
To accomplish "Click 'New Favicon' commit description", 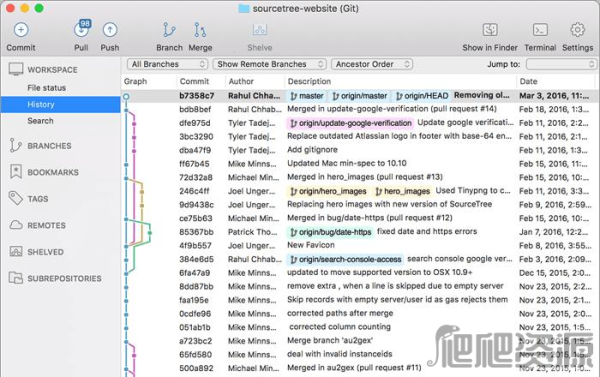I will (311, 245).
